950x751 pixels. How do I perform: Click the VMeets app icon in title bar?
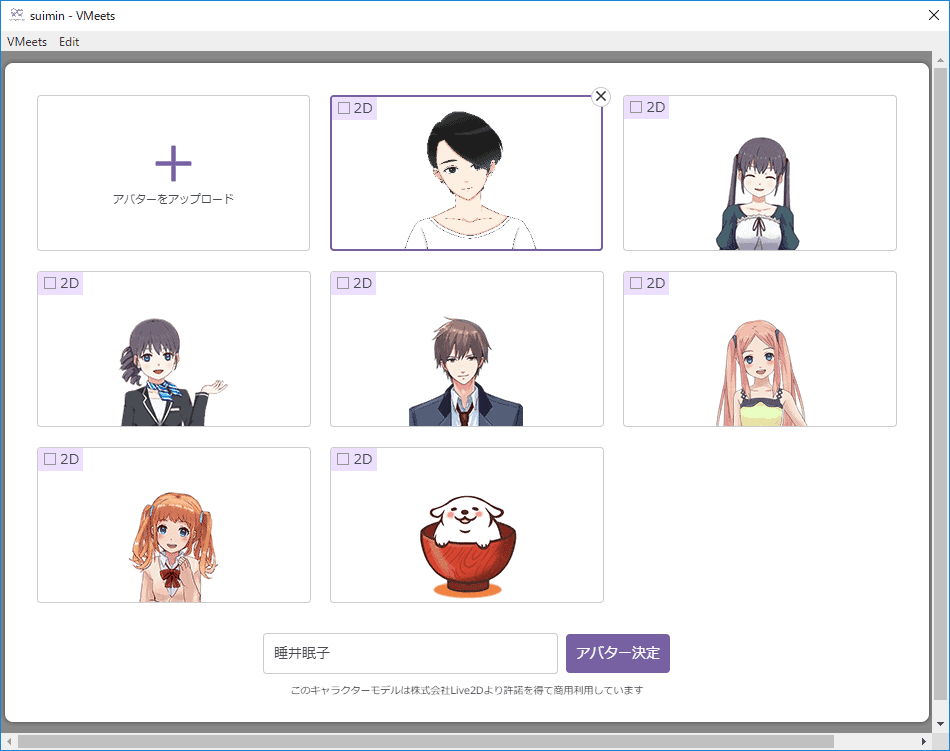pos(16,15)
